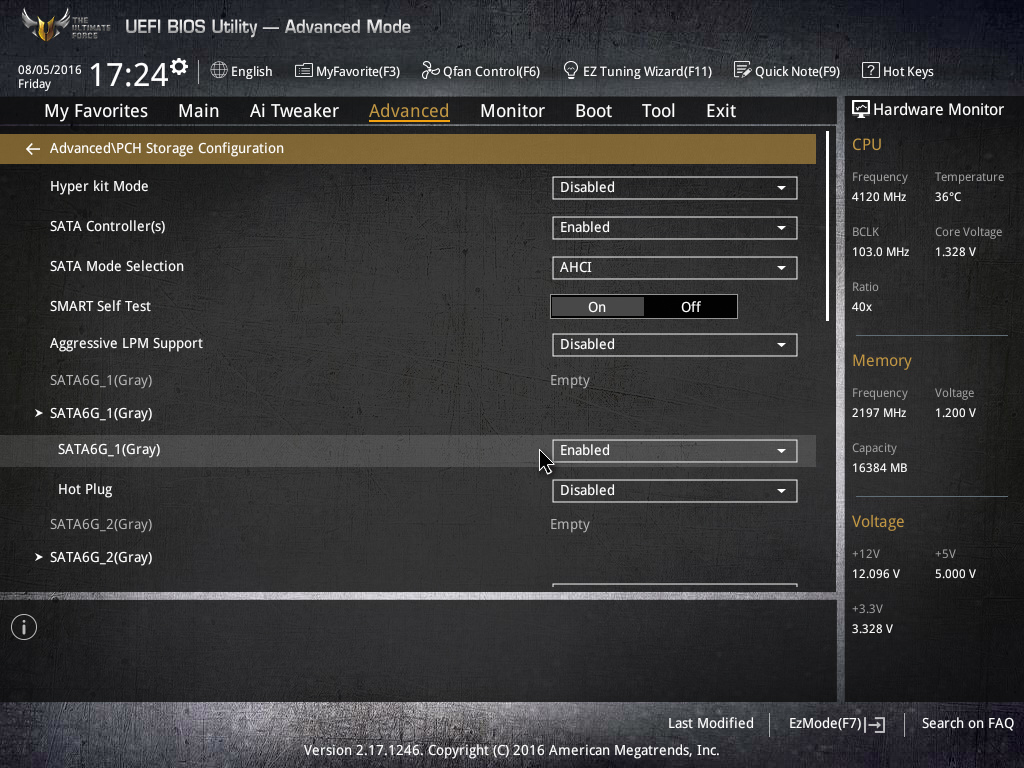Click BCLK value 103.0 MHz
1024x768 pixels.
pos(880,251)
